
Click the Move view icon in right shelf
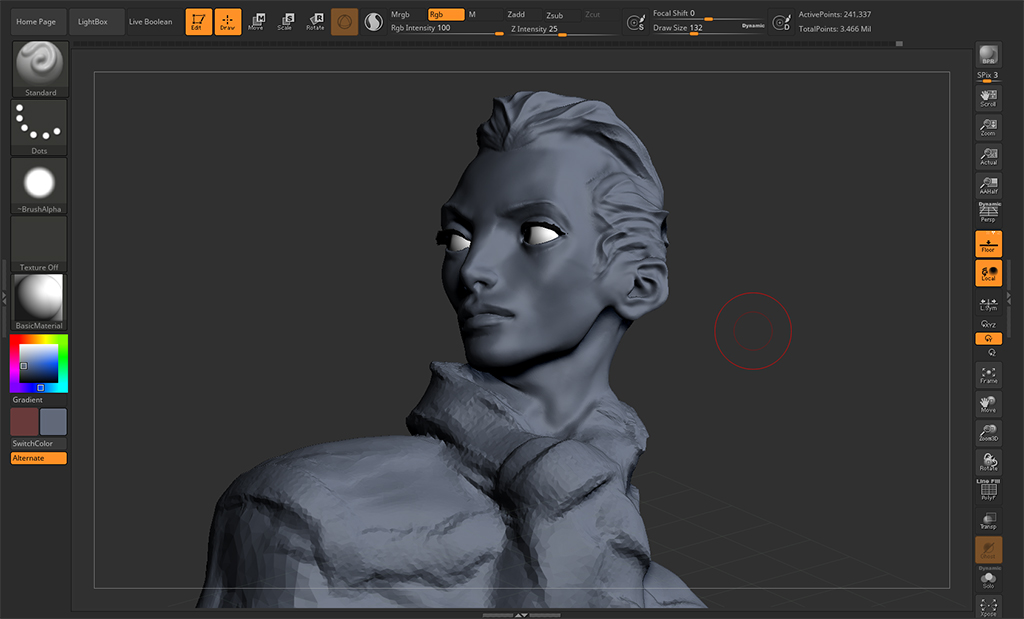(x=988, y=404)
